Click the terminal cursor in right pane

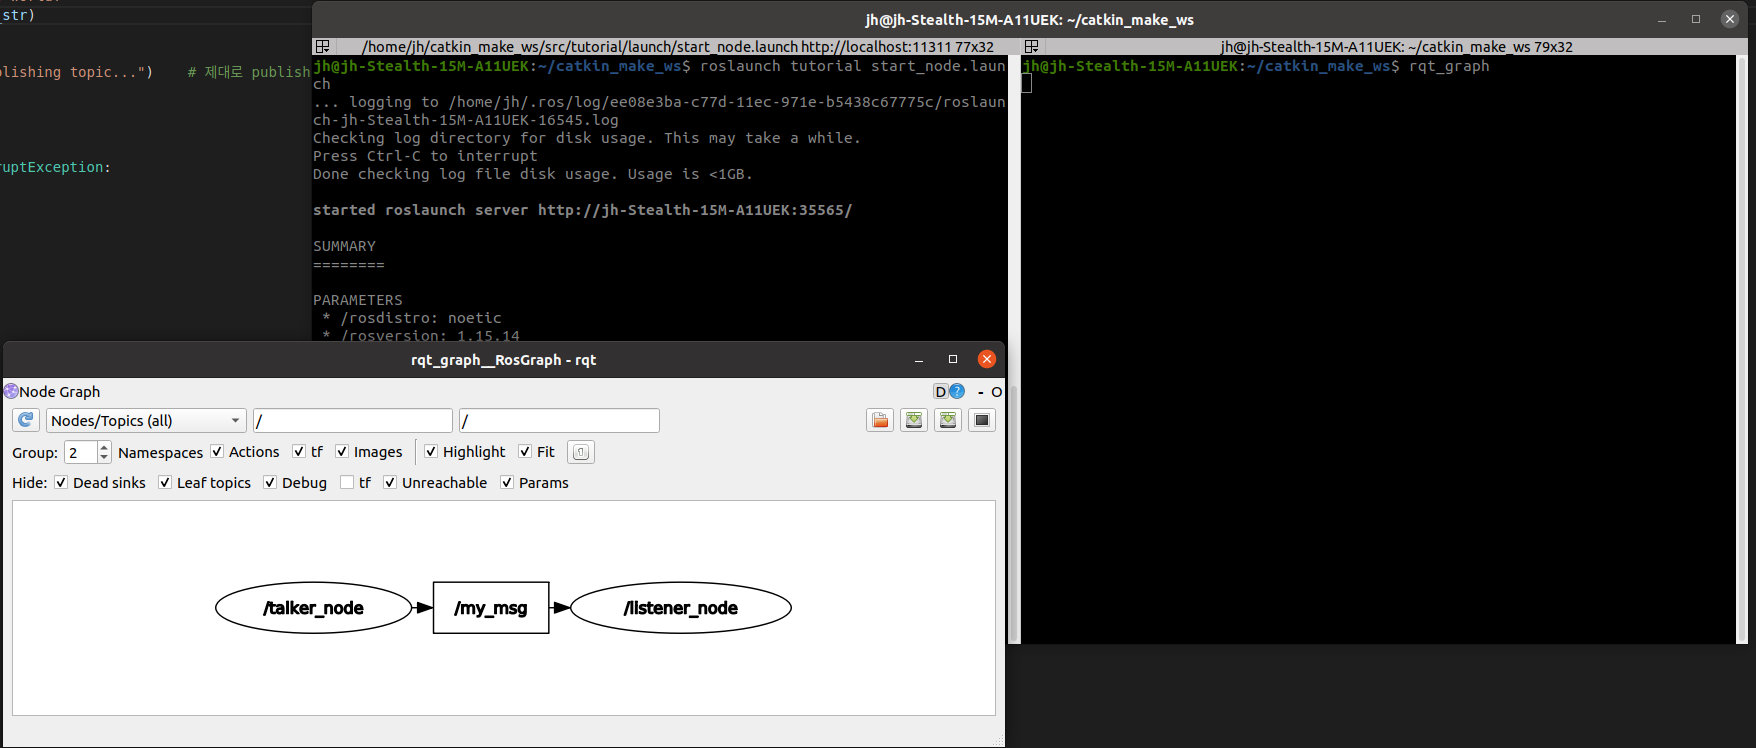point(1026,84)
